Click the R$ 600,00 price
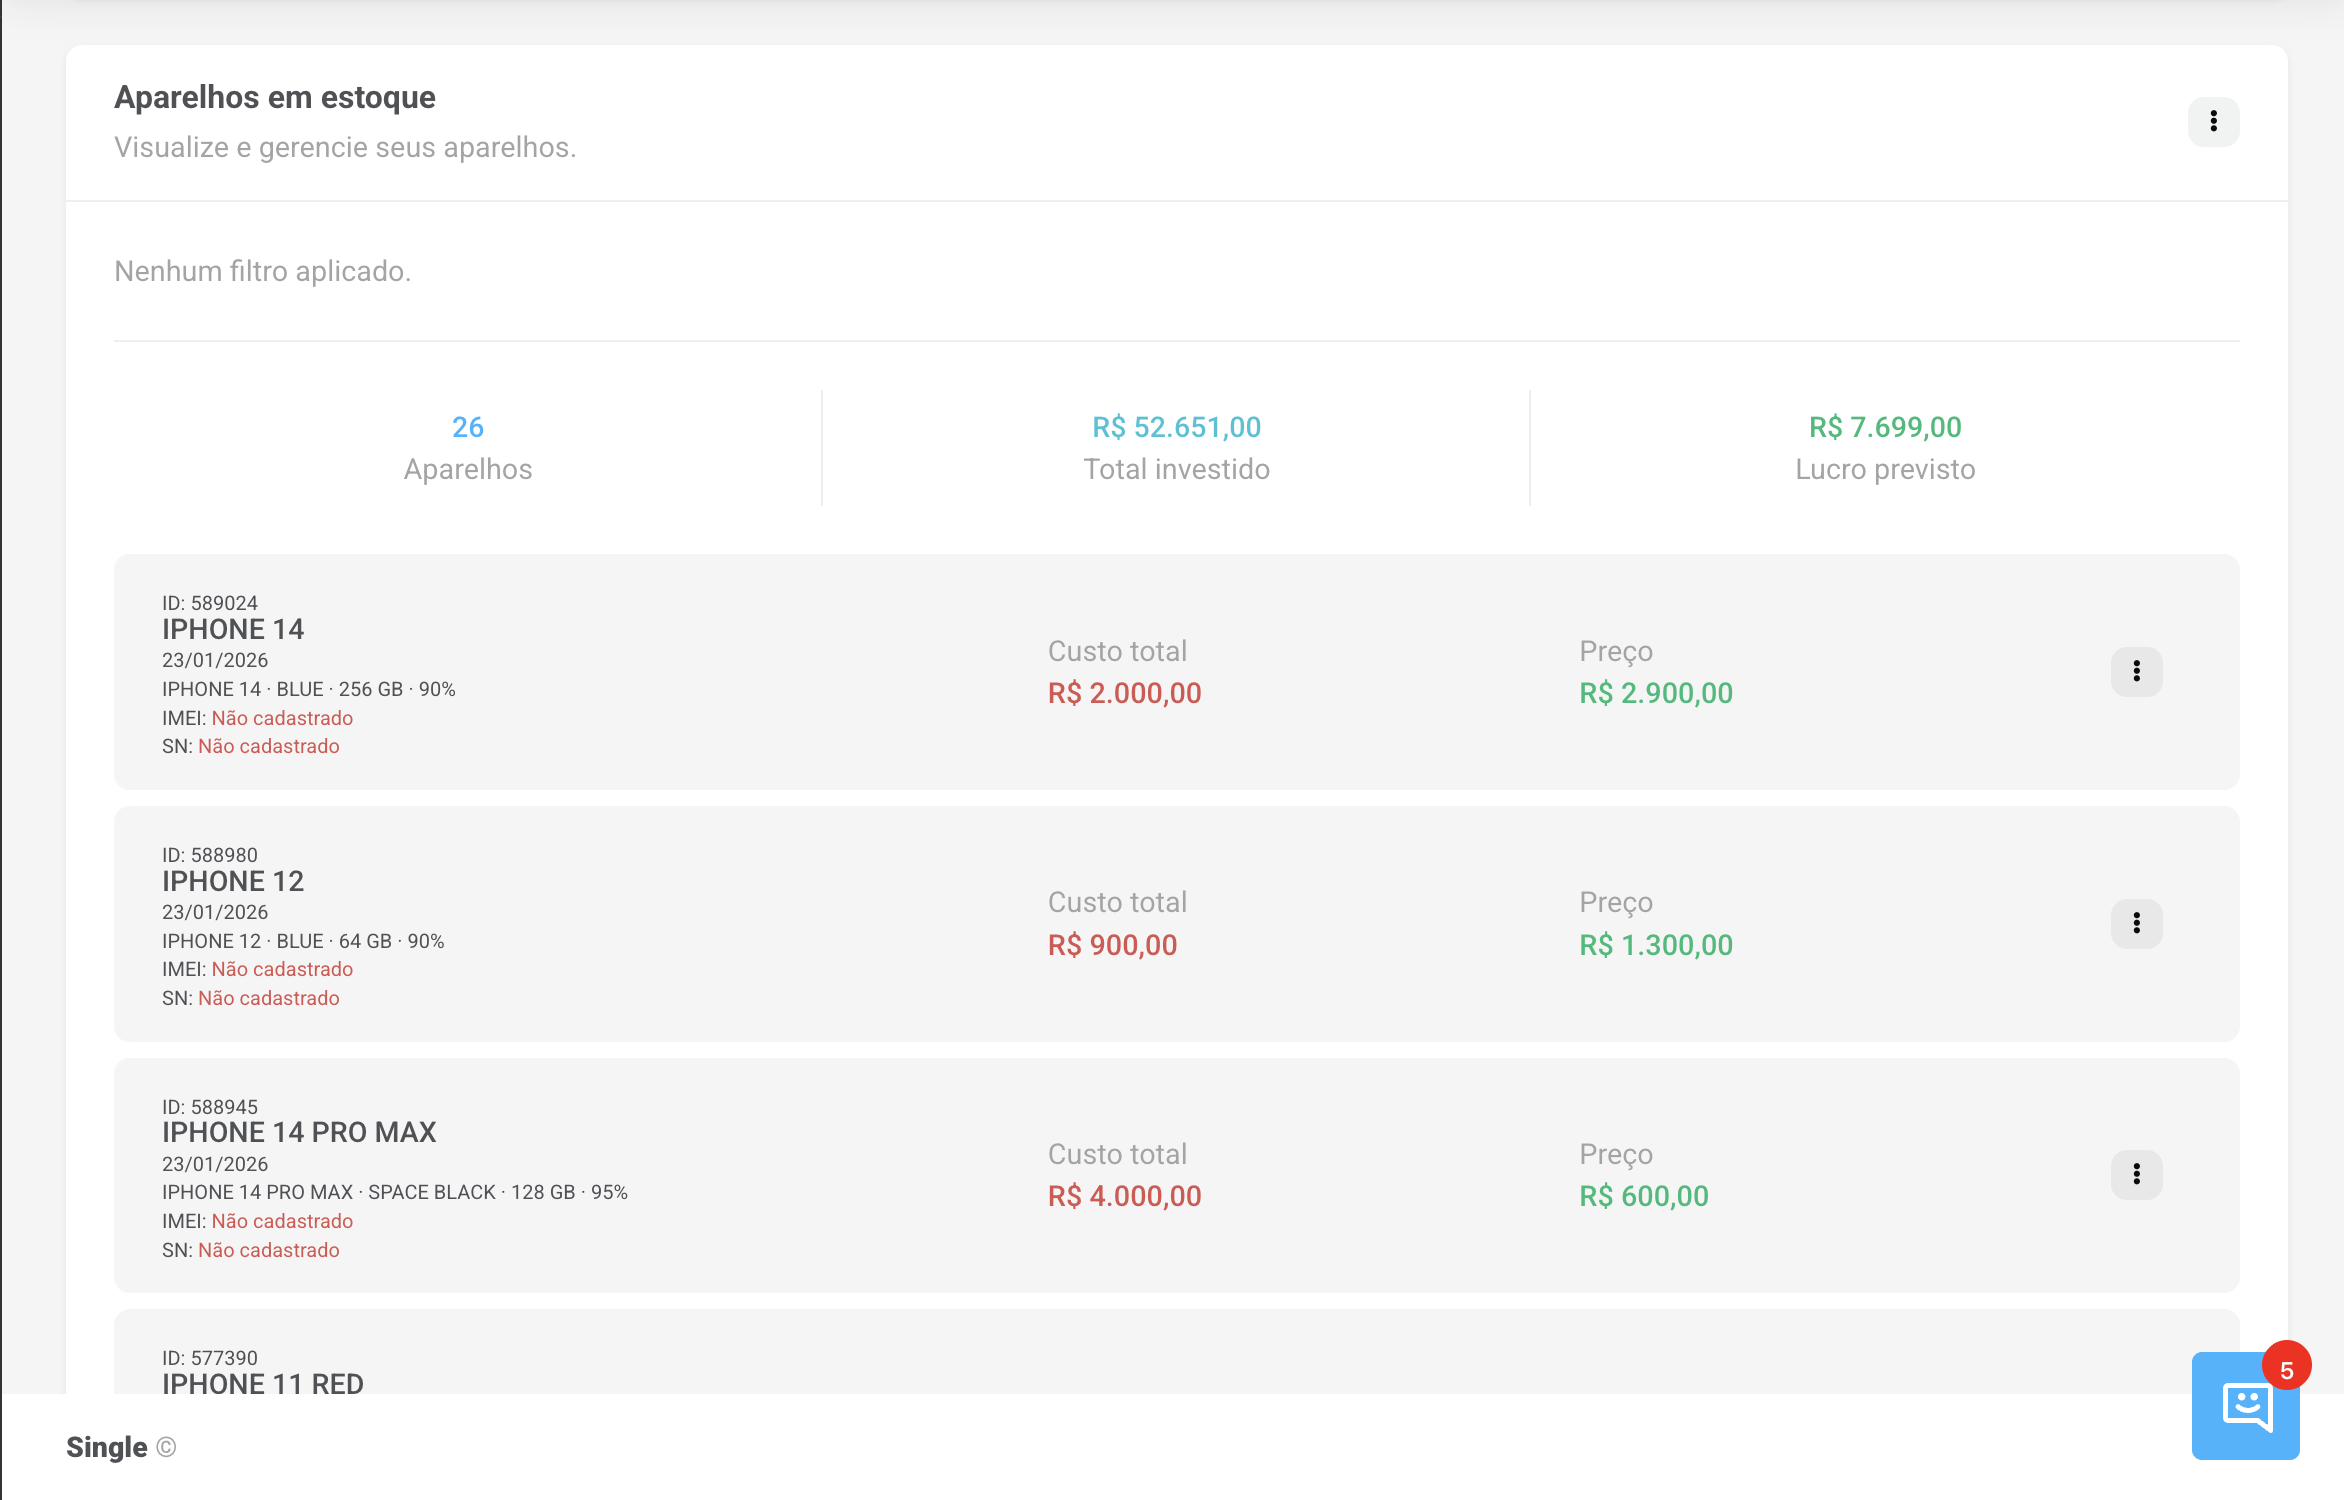The height and width of the screenshot is (1500, 2344). point(1644,1196)
